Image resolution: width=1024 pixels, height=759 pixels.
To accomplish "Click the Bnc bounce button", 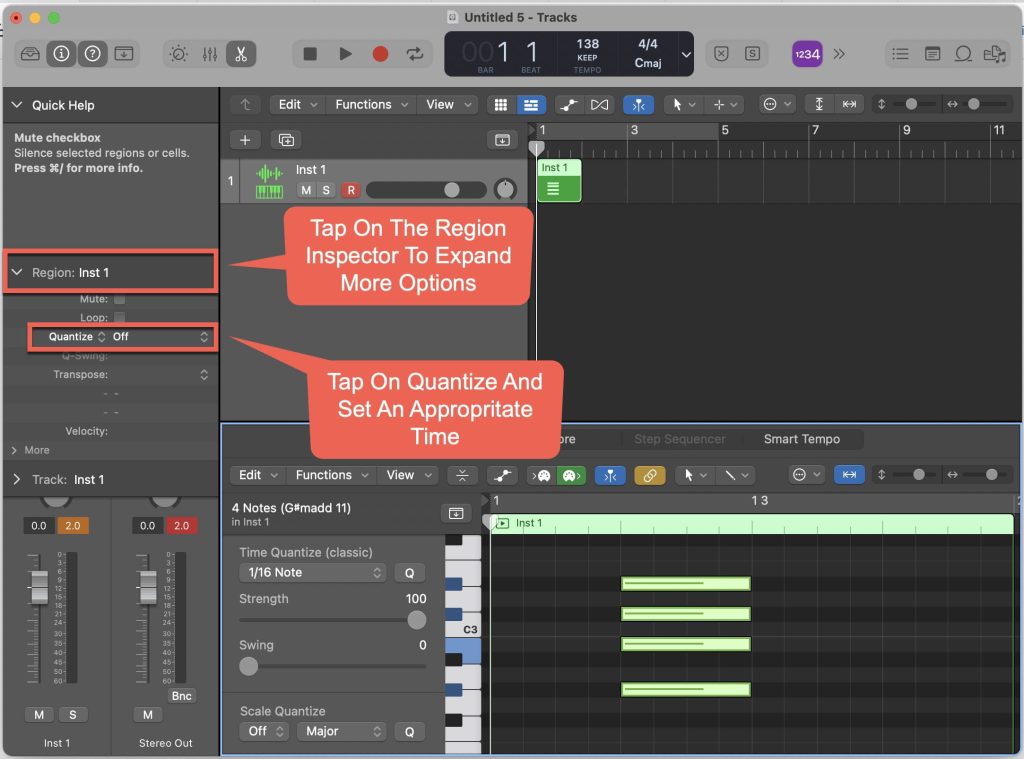I will coord(180,695).
